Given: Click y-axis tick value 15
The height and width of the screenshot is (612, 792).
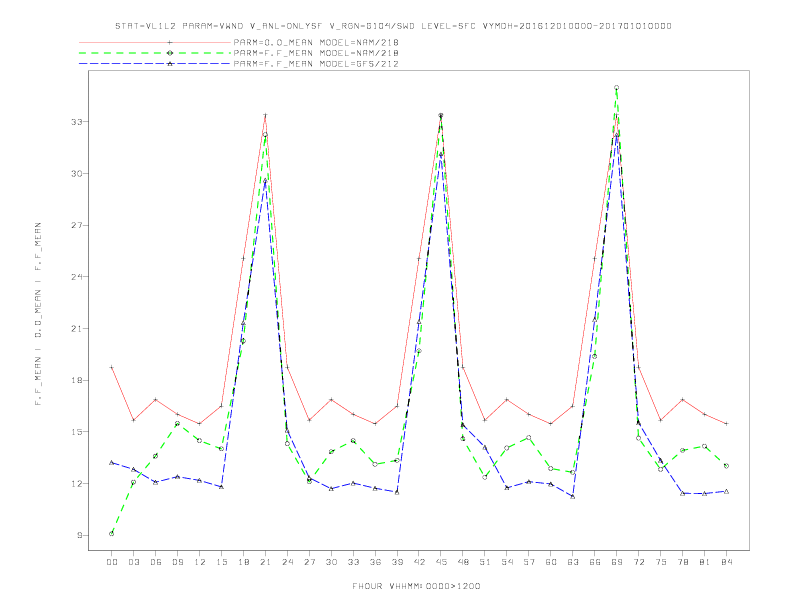Looking at the screenshot, I should (76, 432).
